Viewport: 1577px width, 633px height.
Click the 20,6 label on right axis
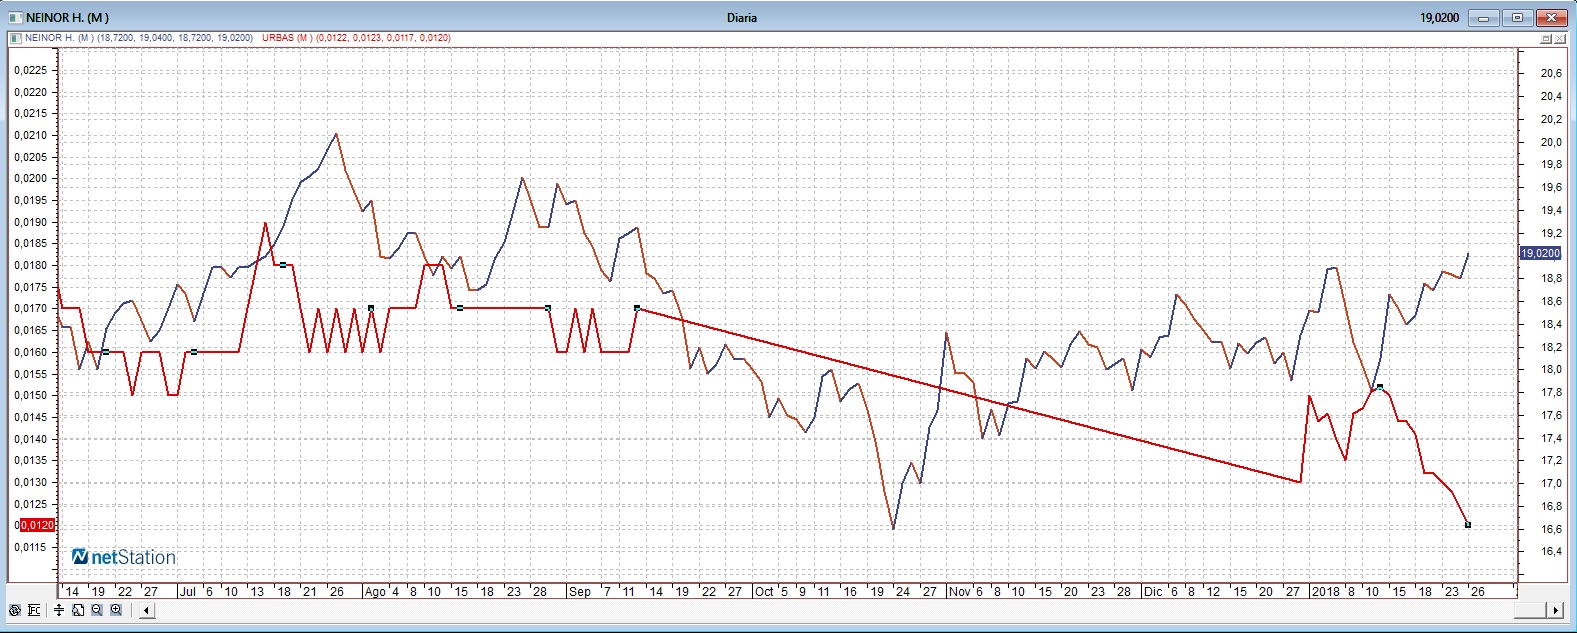(x=1551, y=73)
